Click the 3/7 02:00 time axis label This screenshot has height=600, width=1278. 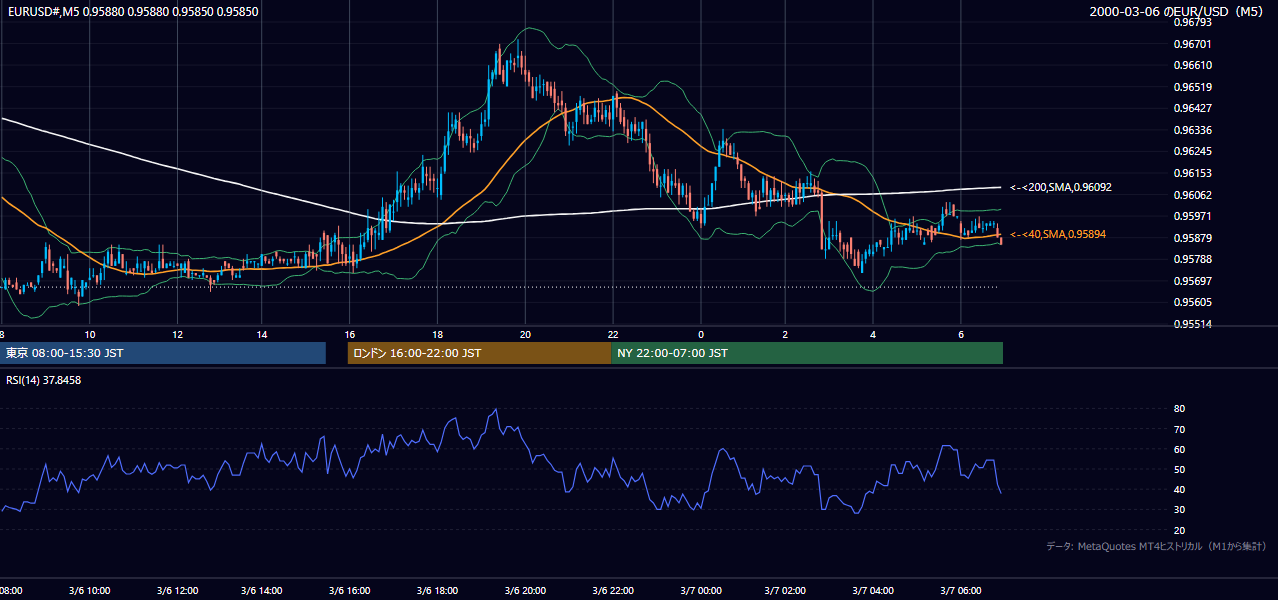point(786,591)
